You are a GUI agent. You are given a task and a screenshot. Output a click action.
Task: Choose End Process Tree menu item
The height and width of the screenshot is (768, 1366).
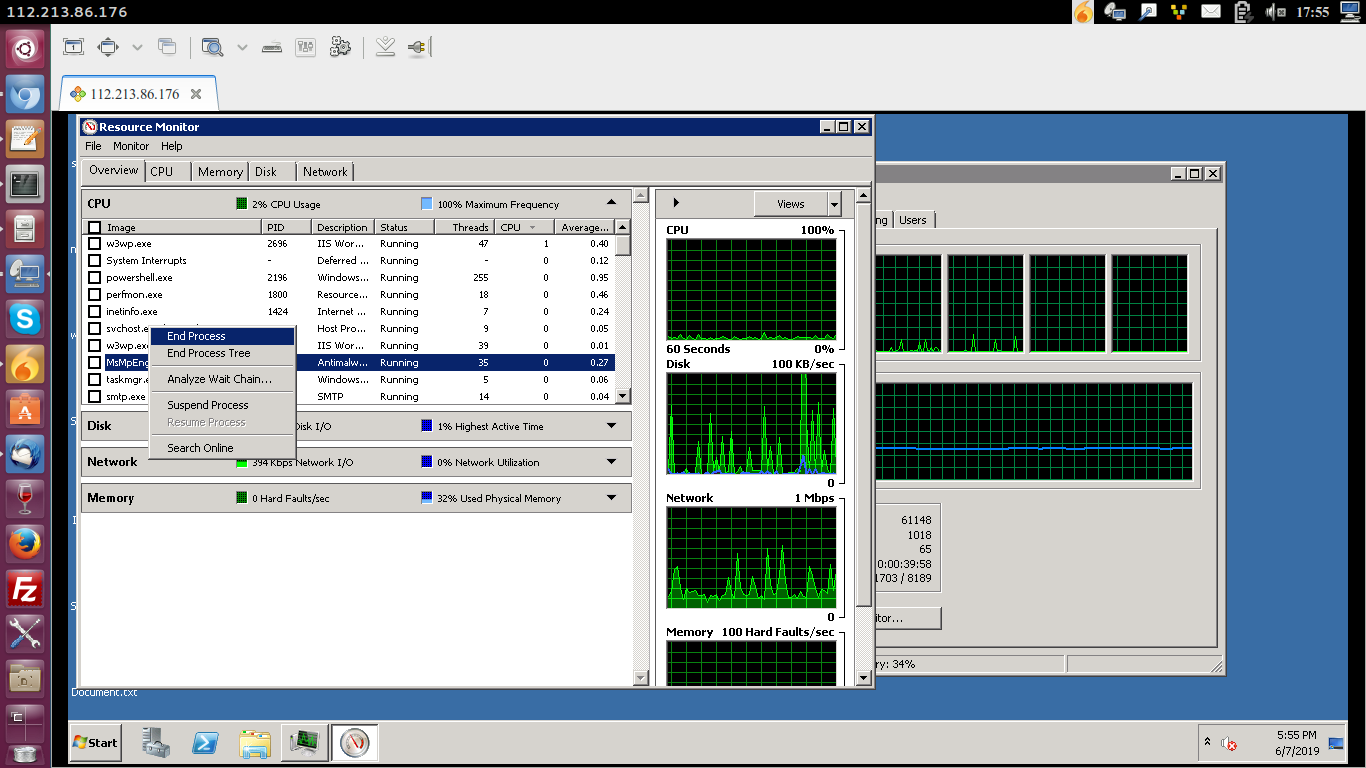(x=222, y=353)
